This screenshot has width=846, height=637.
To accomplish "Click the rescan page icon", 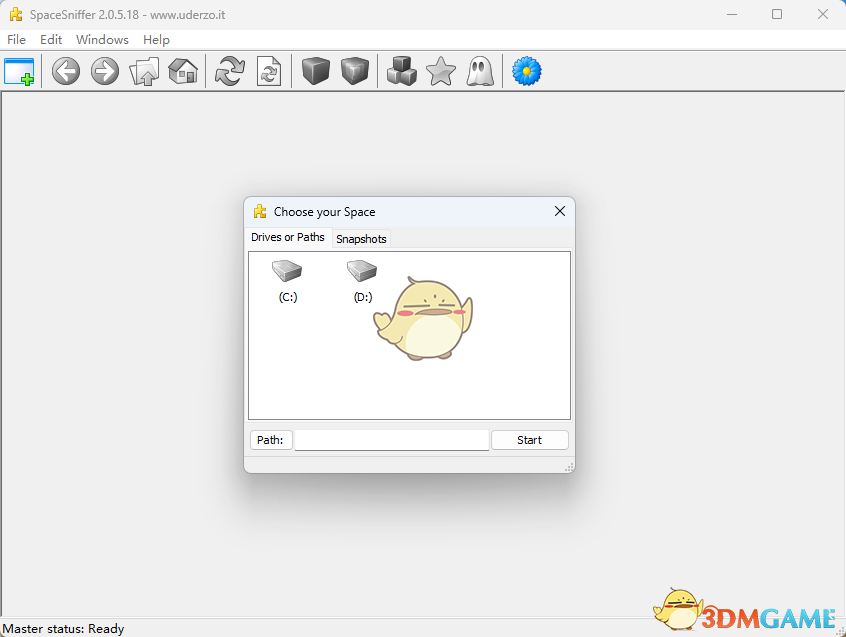I will (269, 71).
